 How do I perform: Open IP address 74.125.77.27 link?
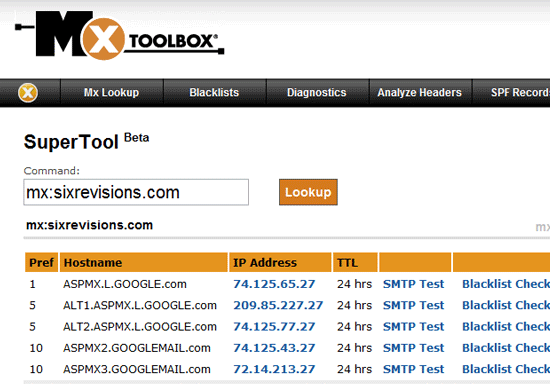(274, 327)
